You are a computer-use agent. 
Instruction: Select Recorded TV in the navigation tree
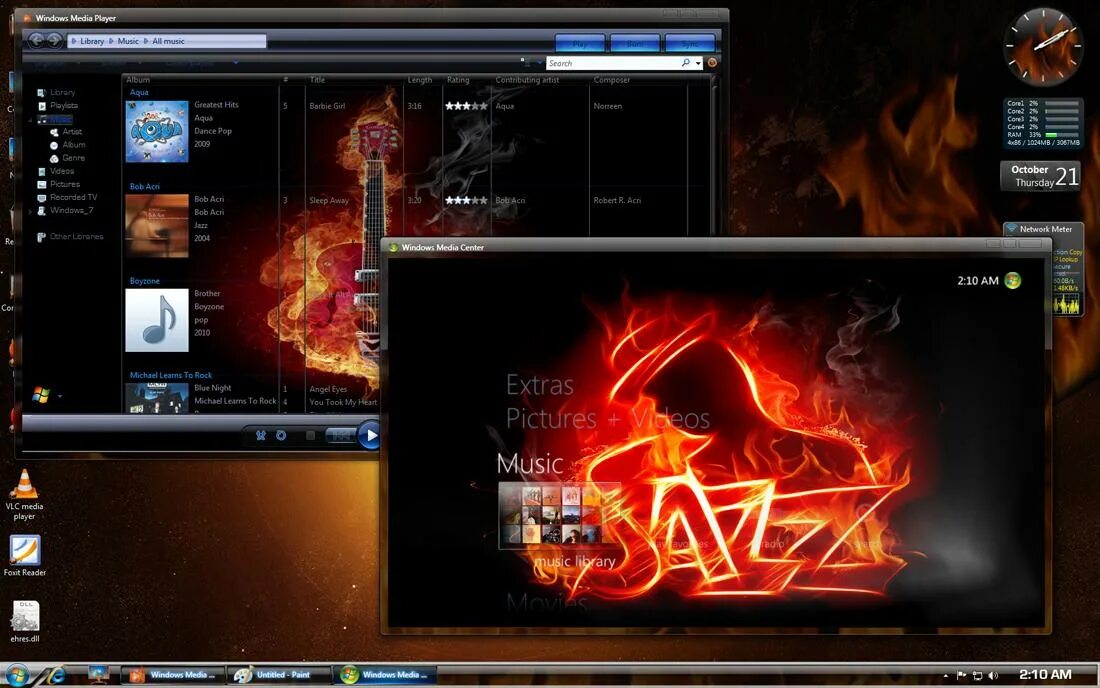(74, 197)
